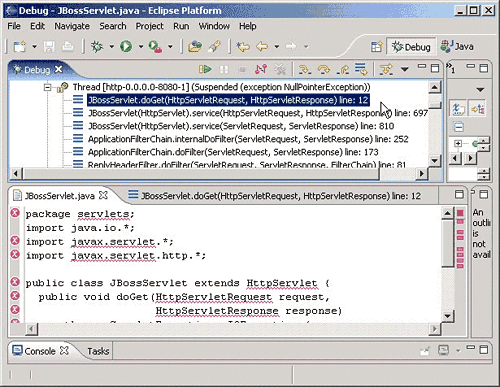The image size is (500, 387).
Task: Click the Save toolbar icon
Action: pyautogui.click(x=49, y=46)
